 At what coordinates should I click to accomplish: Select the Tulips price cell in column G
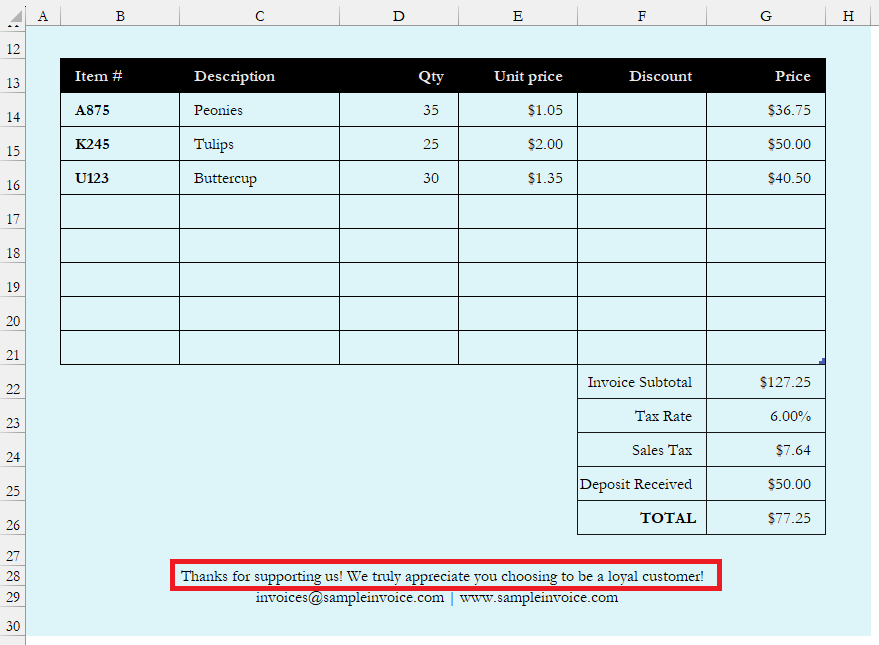tap(766, 144)
